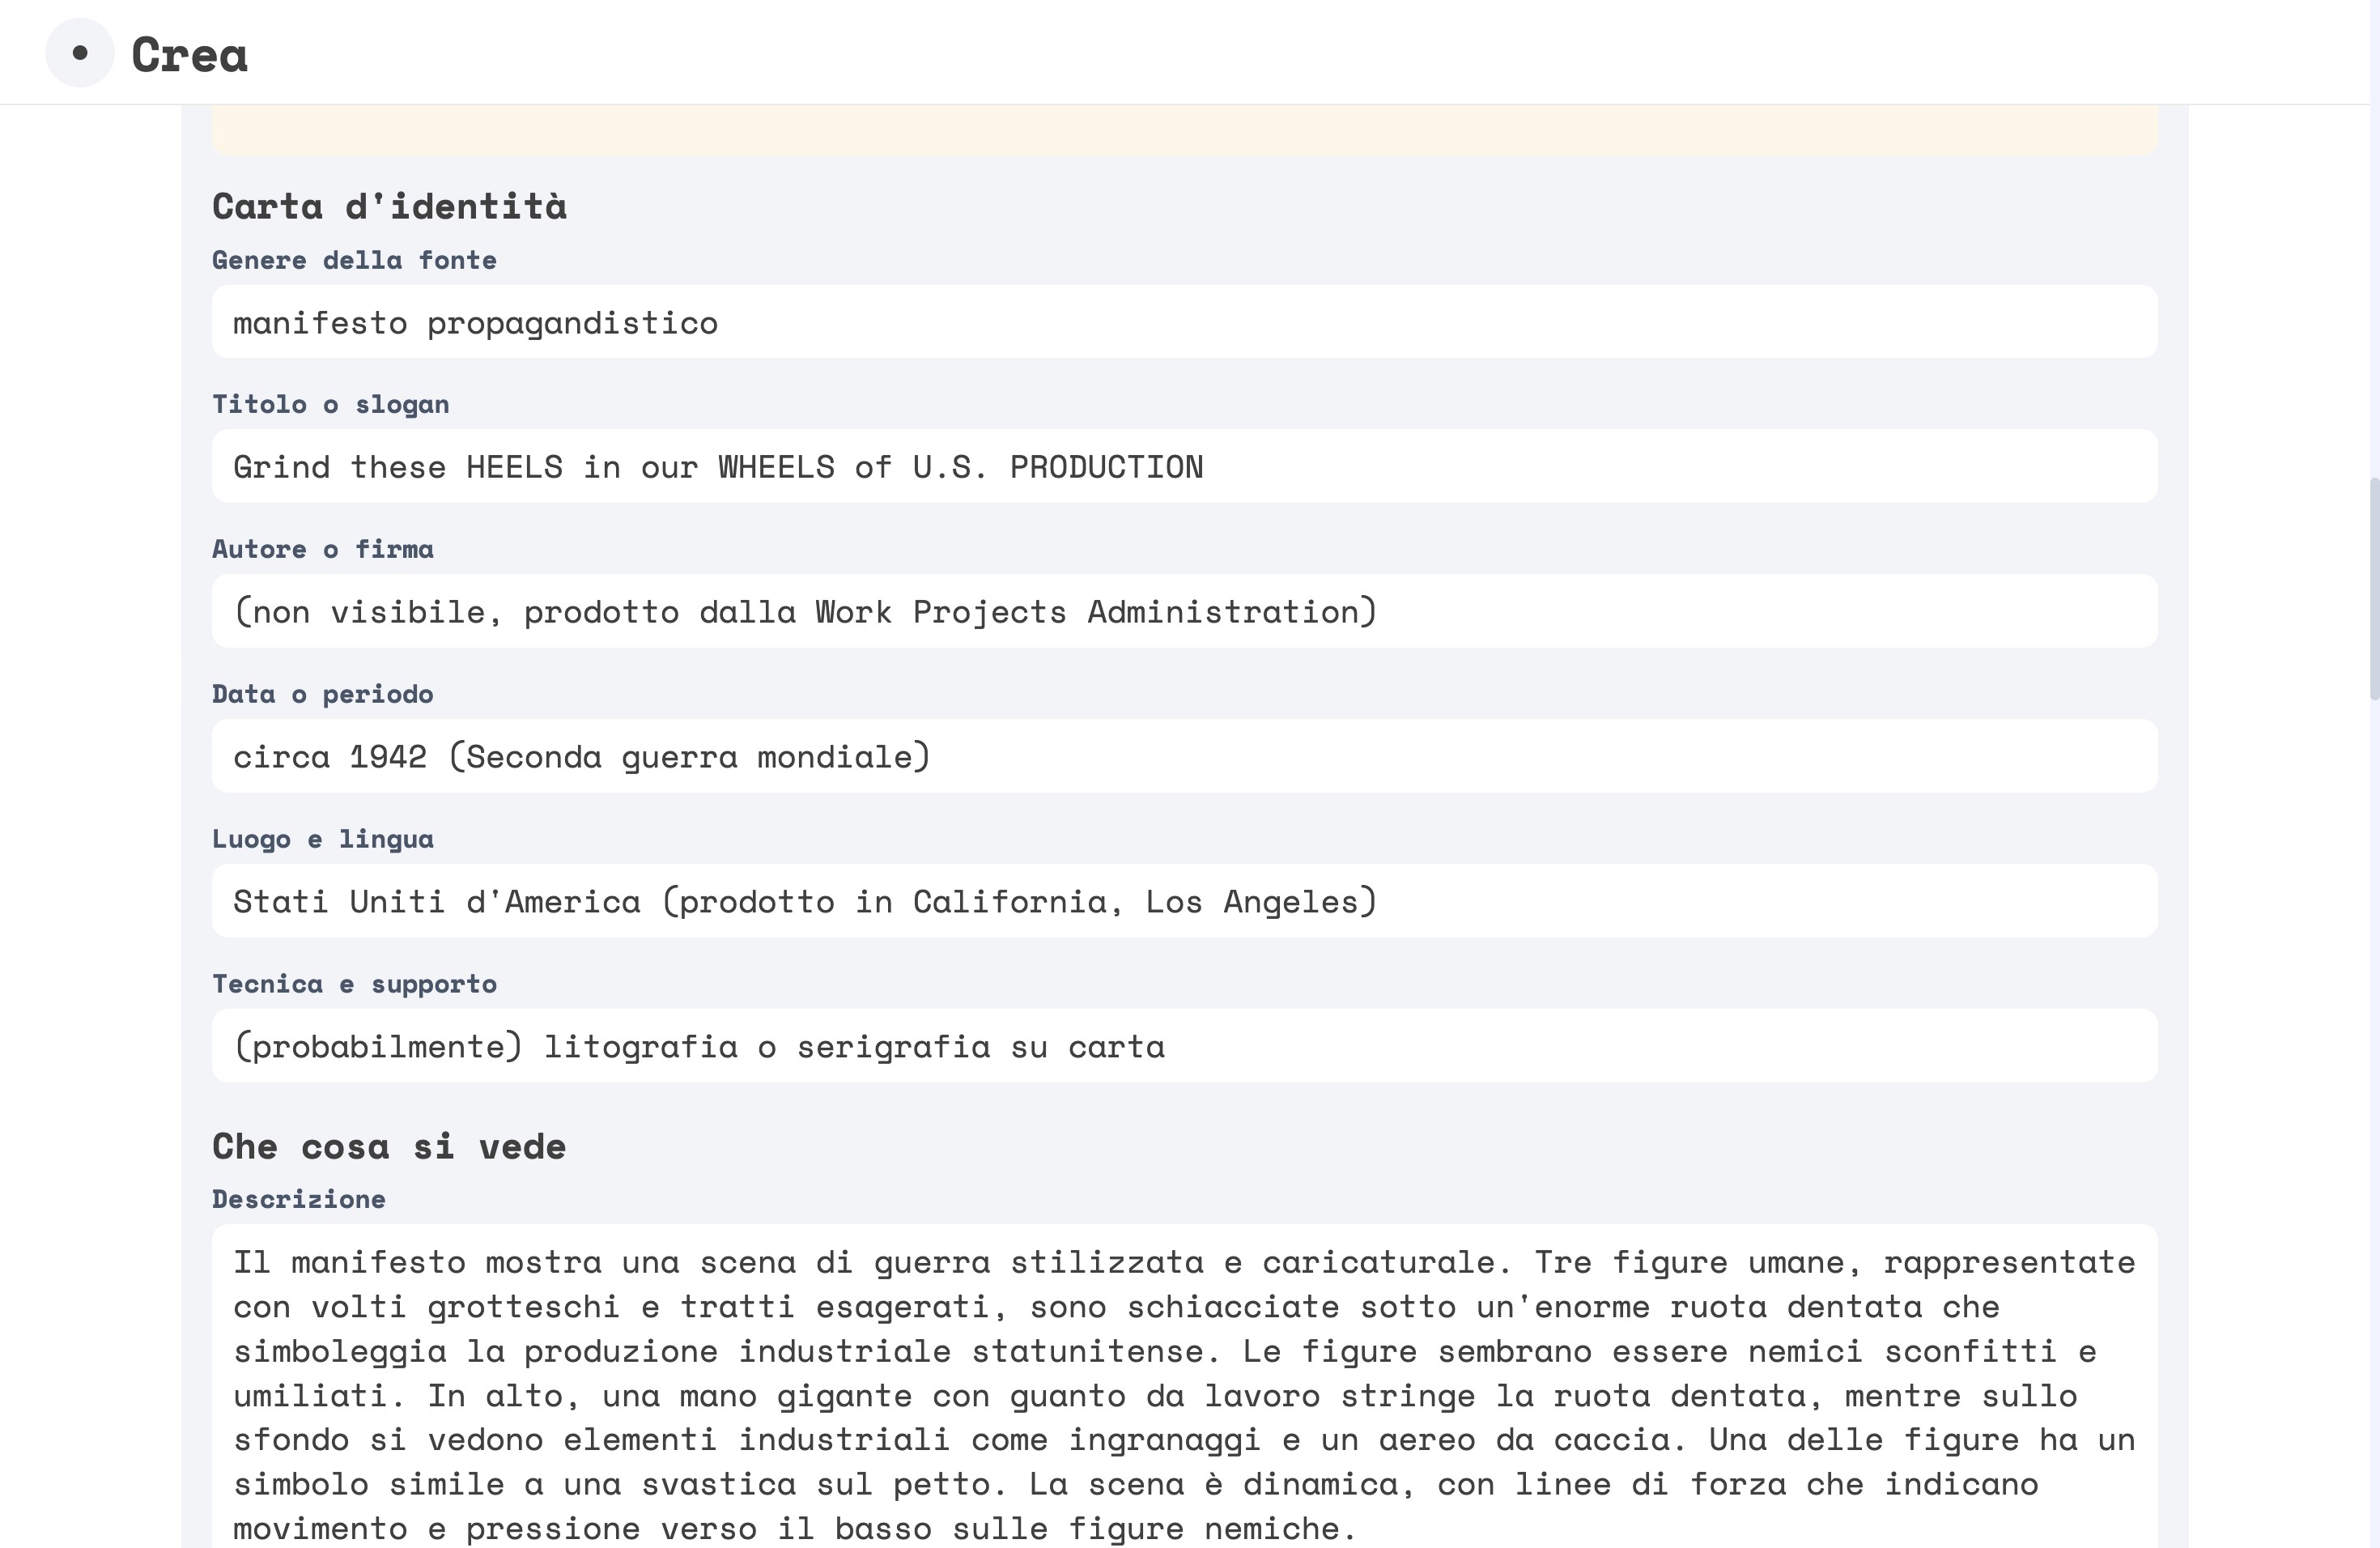Edit the Data o periodo field

point(1184,756)
